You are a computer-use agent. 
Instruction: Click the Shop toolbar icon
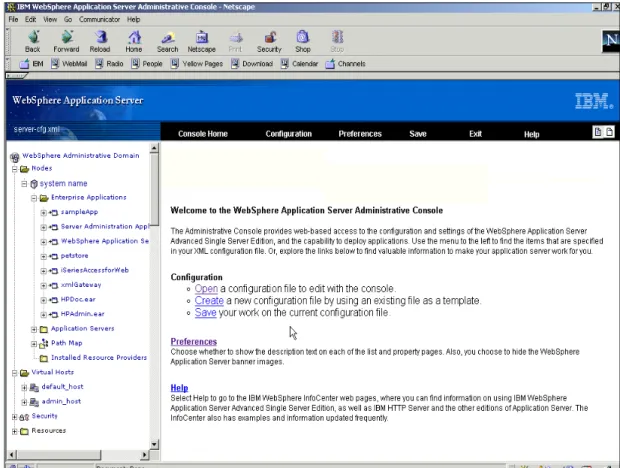coord(303,37)
